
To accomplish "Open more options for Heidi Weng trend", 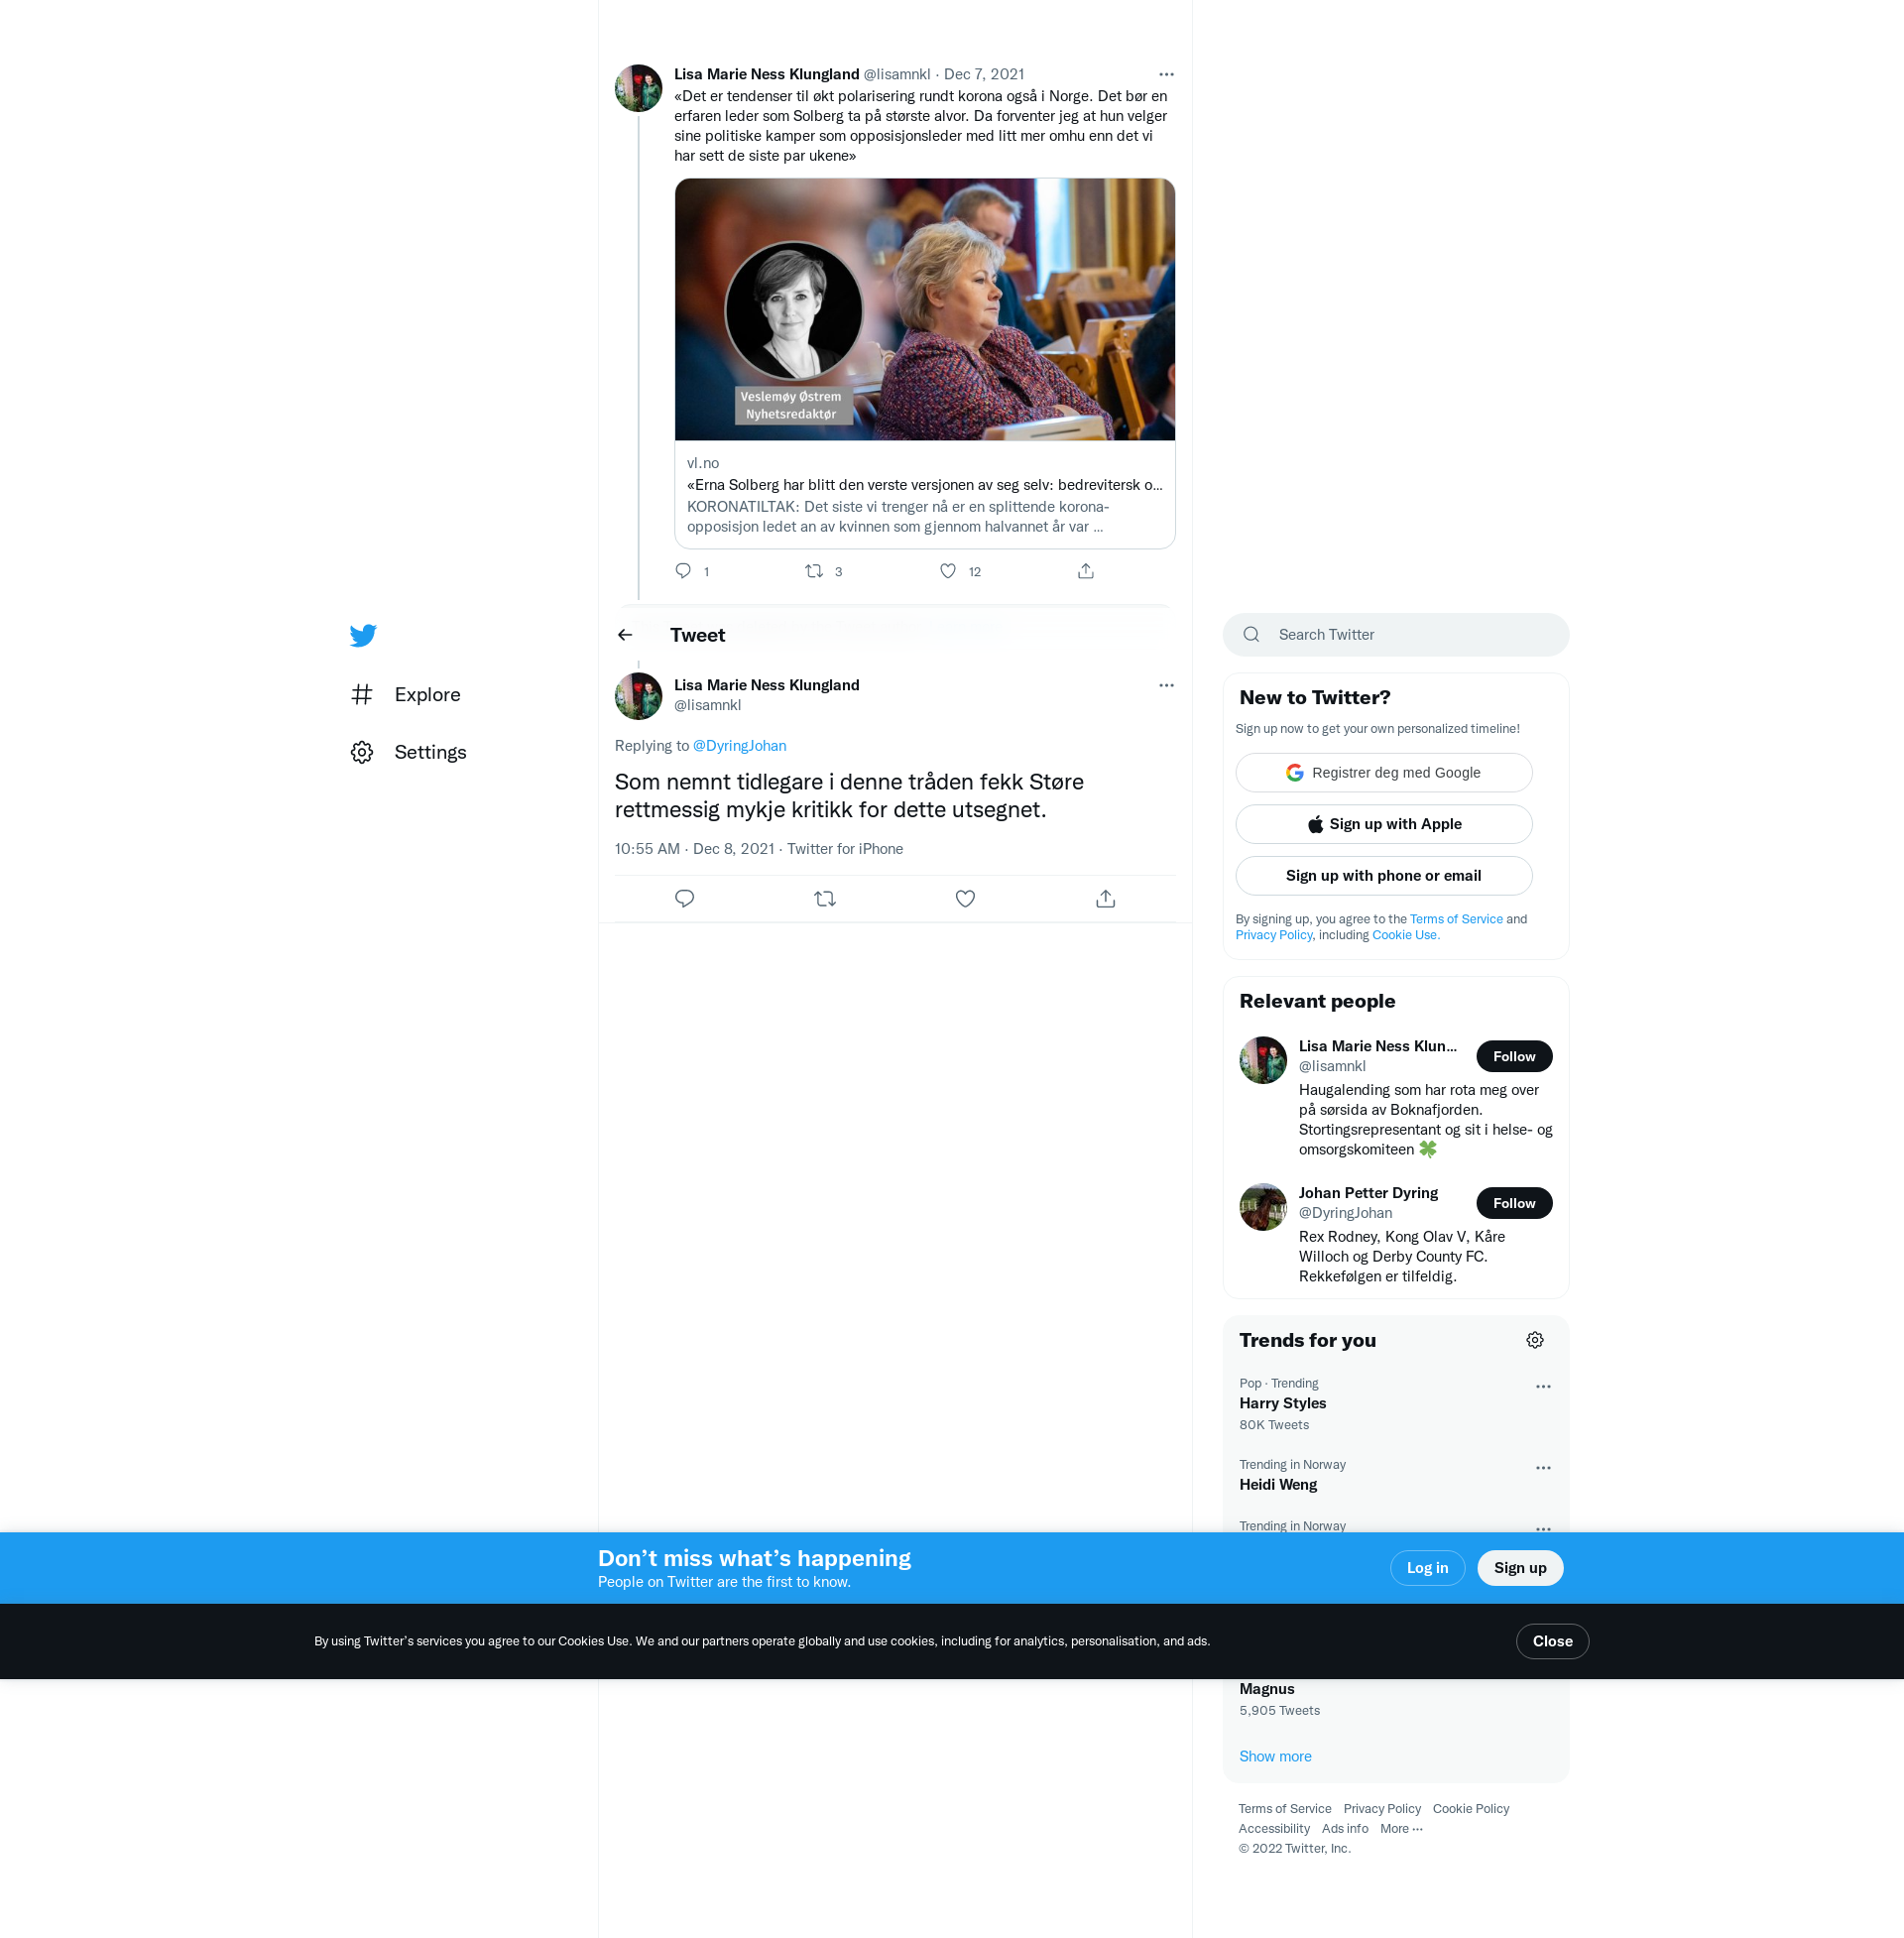I will click(x=1543, y=1468).
